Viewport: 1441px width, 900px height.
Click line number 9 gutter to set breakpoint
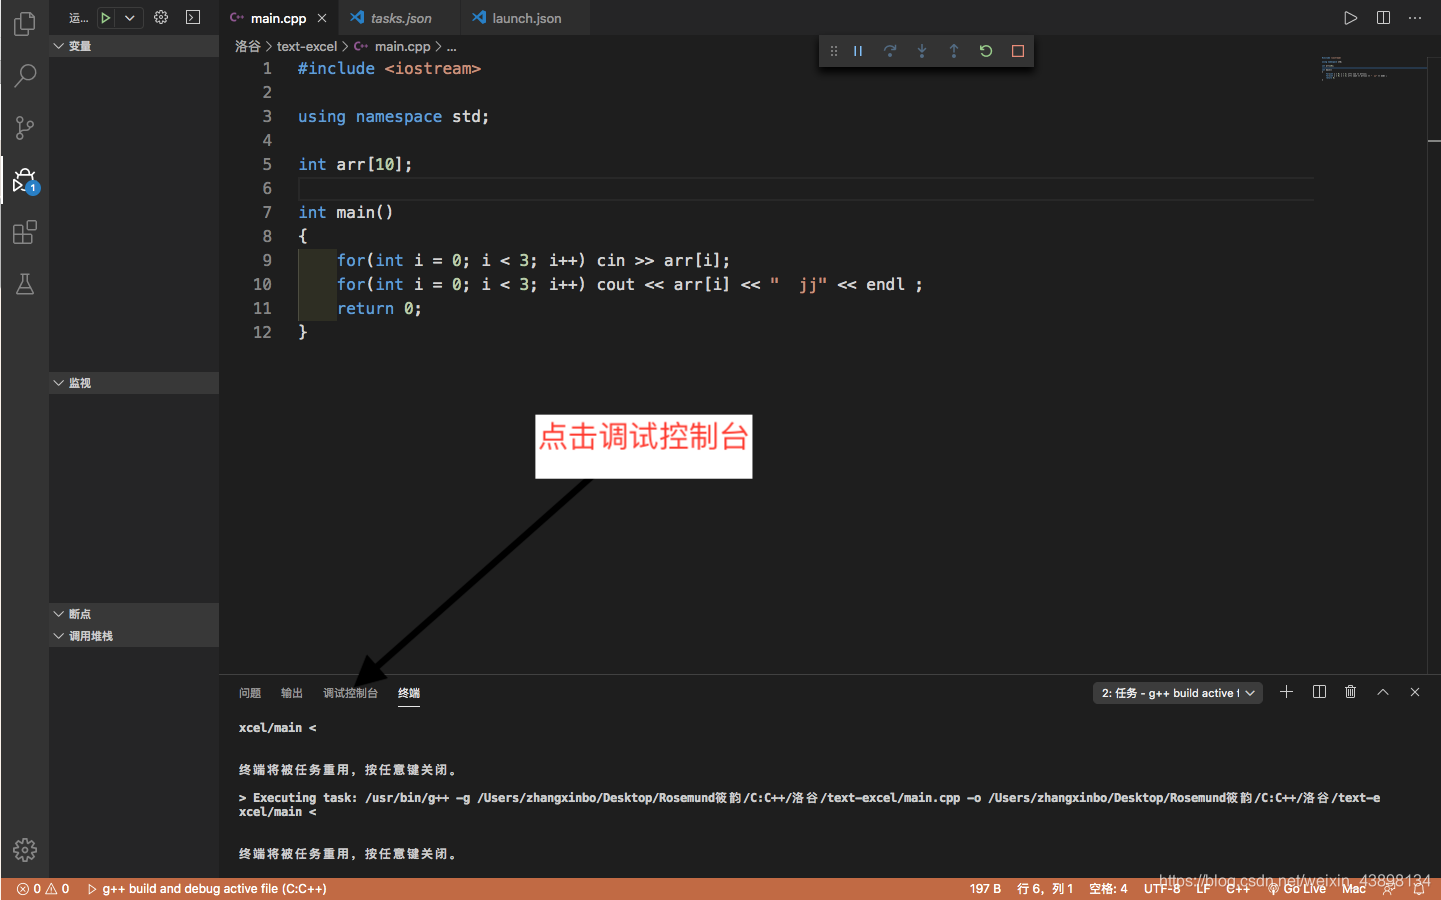267,260
